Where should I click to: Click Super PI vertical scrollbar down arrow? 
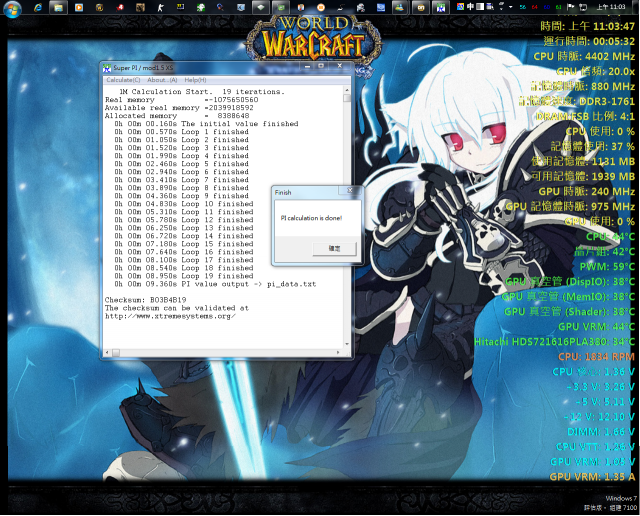pos(347,344)
